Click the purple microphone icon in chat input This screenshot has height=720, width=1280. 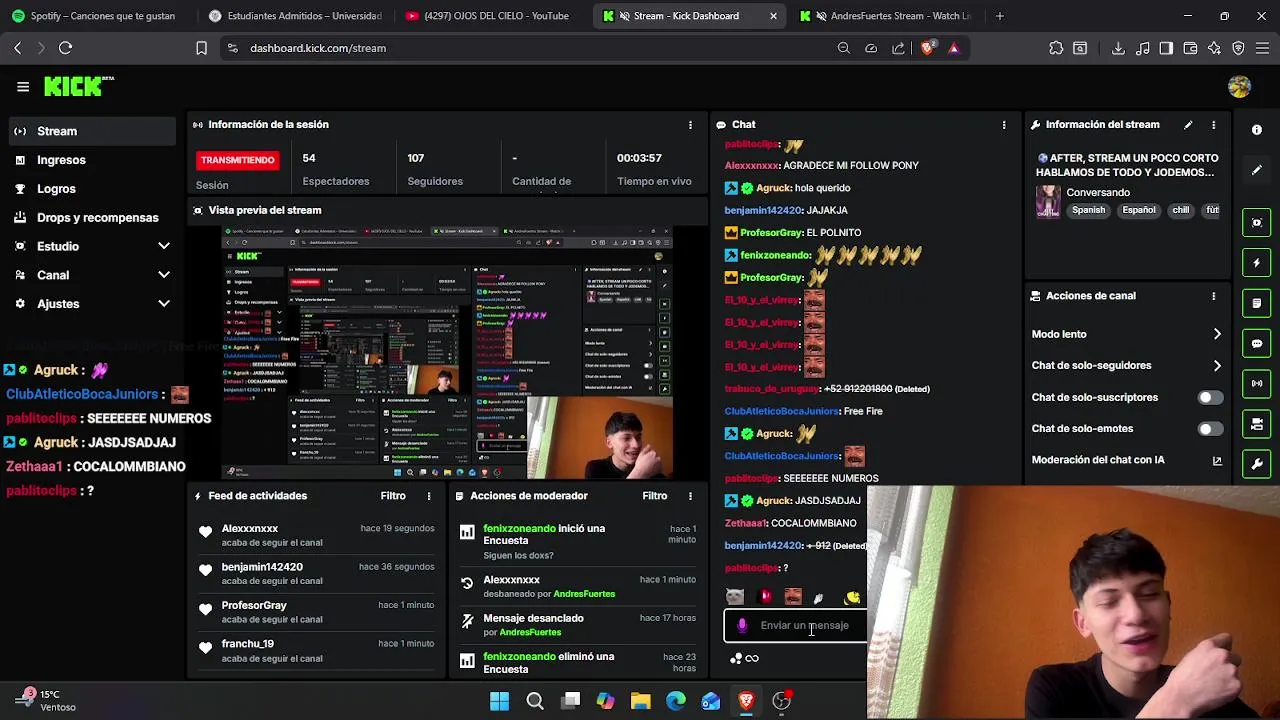pos(742,626)
